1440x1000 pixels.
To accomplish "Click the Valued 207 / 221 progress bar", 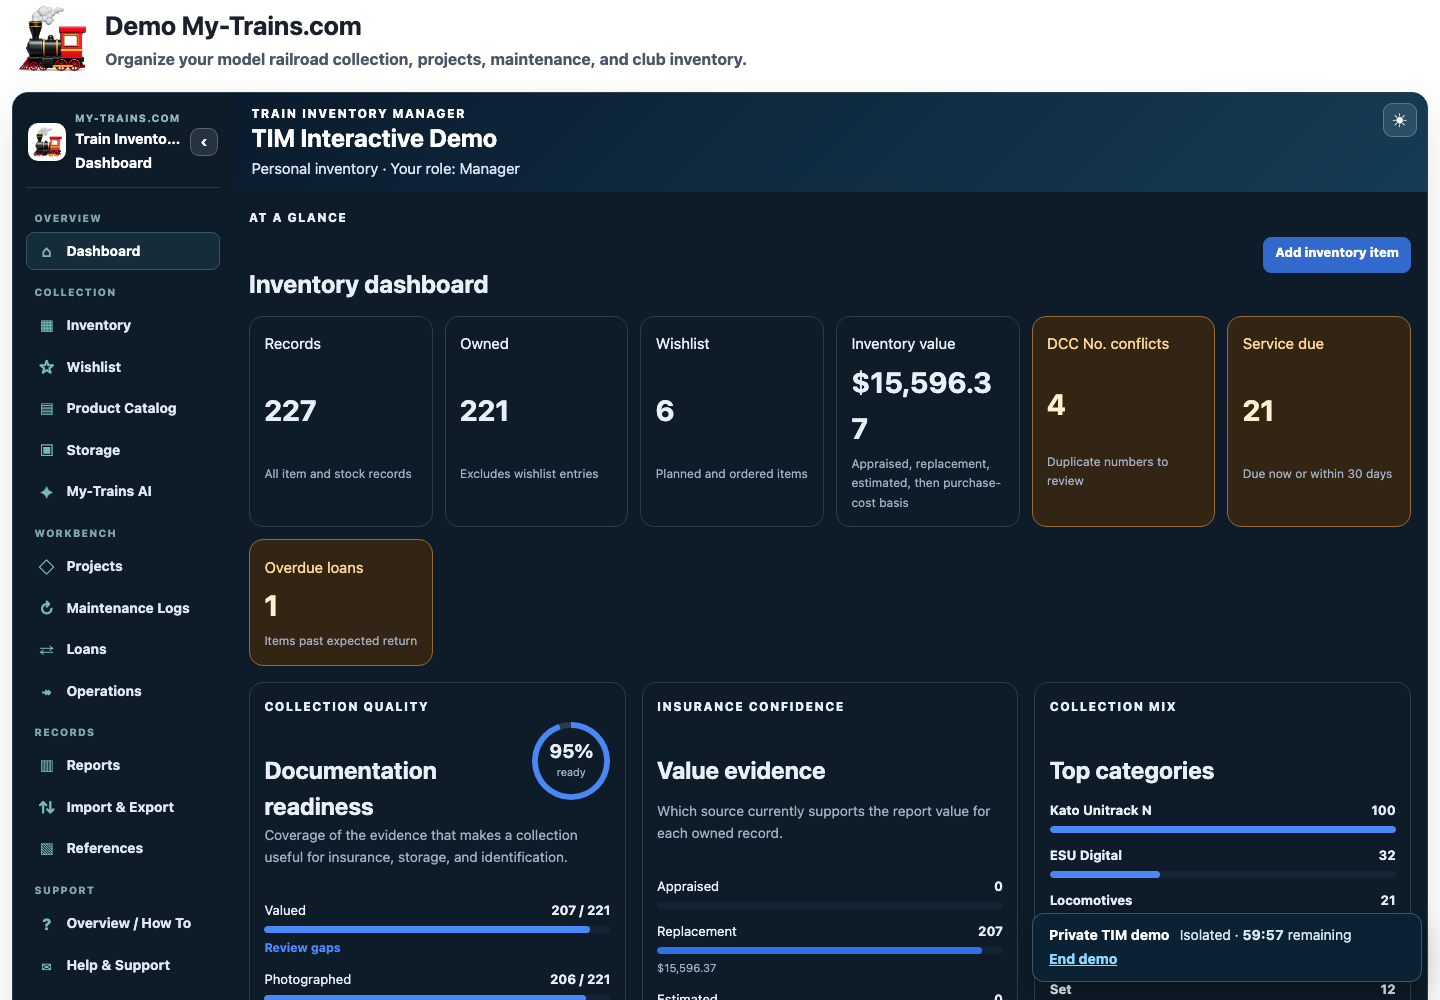I will pos(437,929).
